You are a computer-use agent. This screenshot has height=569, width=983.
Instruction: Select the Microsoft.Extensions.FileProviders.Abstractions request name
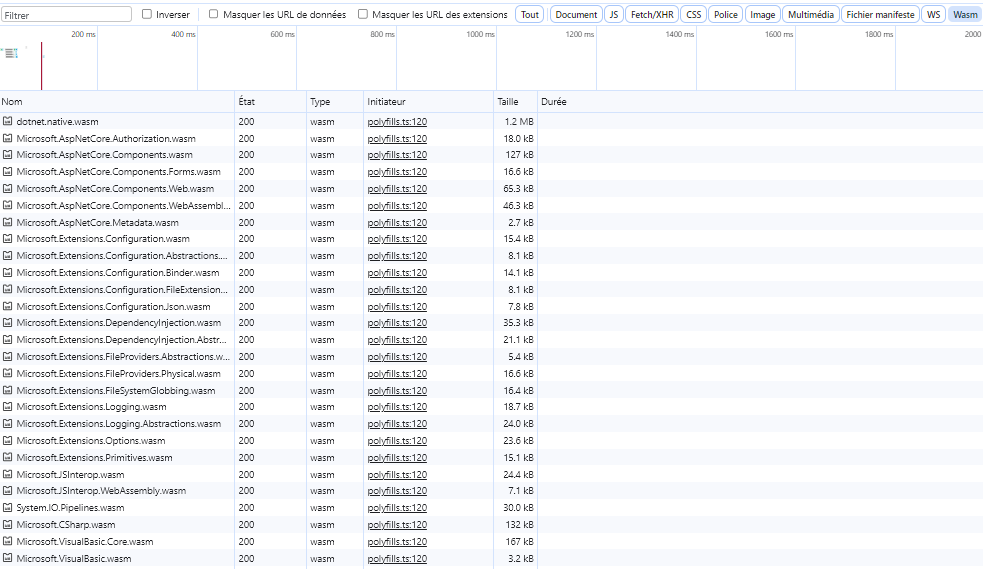point(123,357)
